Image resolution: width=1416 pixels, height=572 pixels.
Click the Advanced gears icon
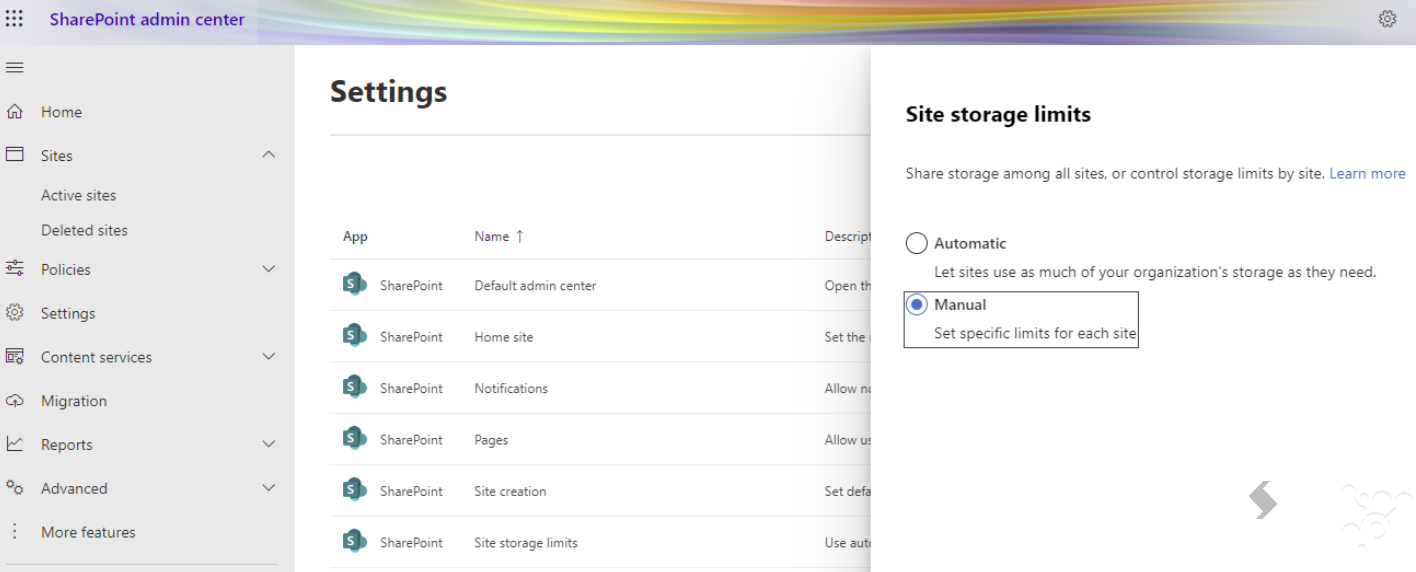click(14, 488)
